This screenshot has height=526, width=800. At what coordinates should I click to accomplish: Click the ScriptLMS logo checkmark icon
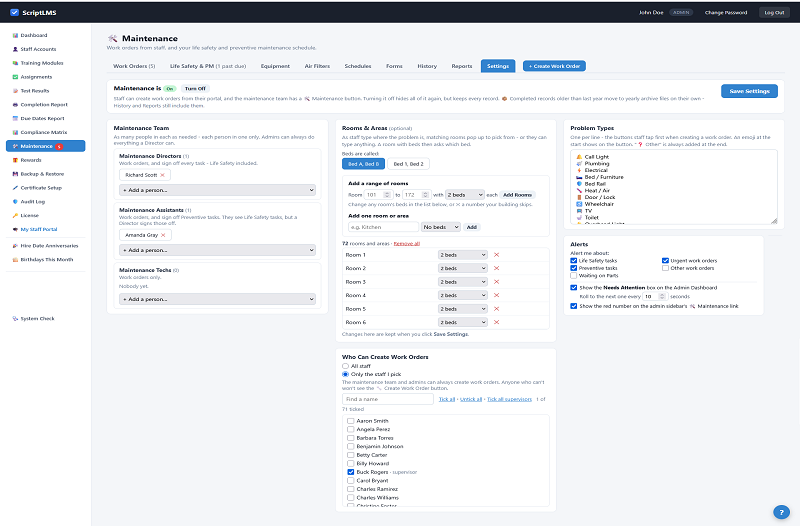(14, 12)
